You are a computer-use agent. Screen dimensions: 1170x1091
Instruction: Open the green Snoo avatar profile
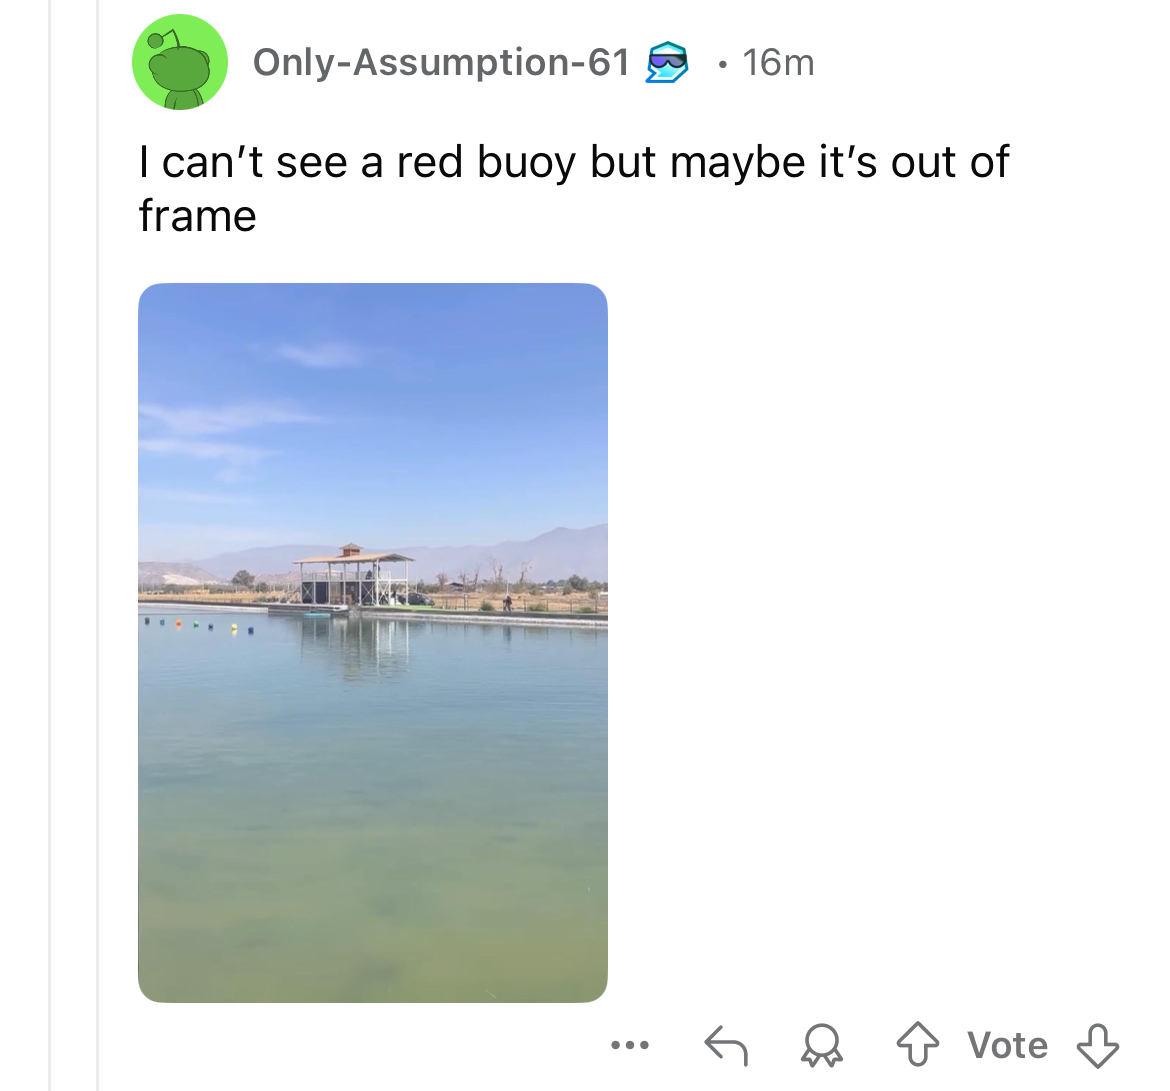(x=180, y=62)
